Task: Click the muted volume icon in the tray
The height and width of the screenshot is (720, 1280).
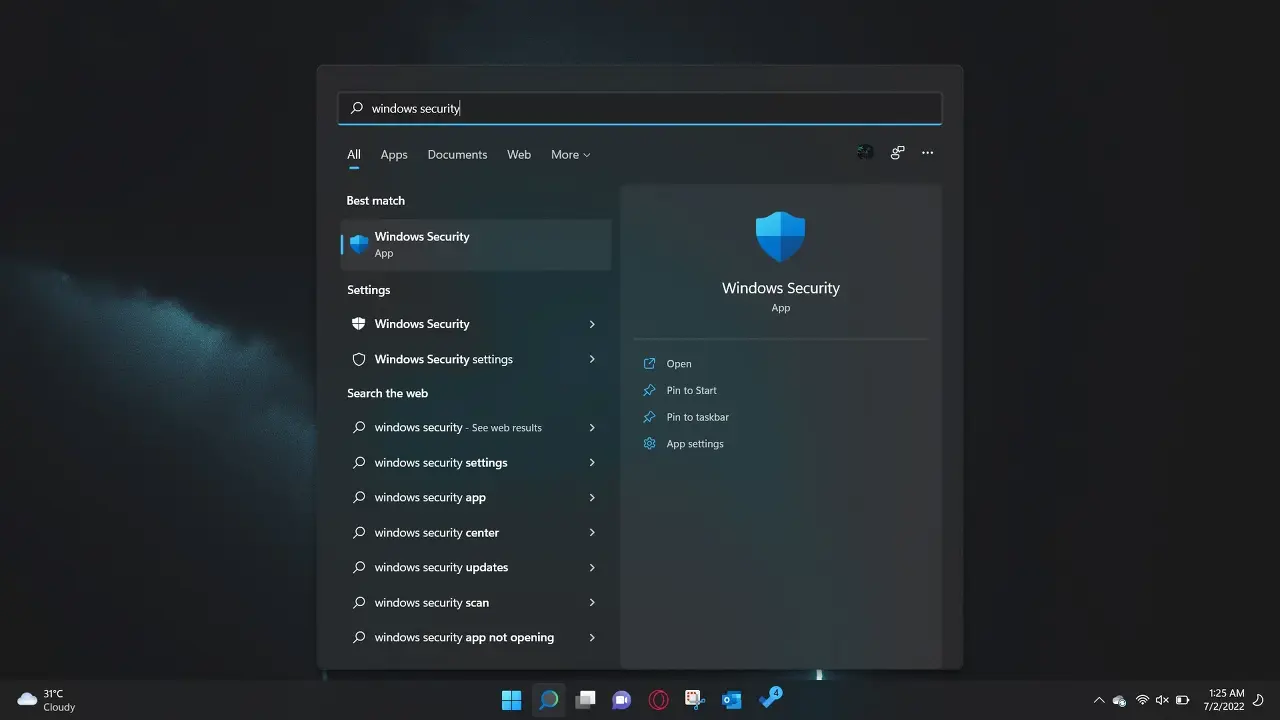Action: (x=1162, y=700)
